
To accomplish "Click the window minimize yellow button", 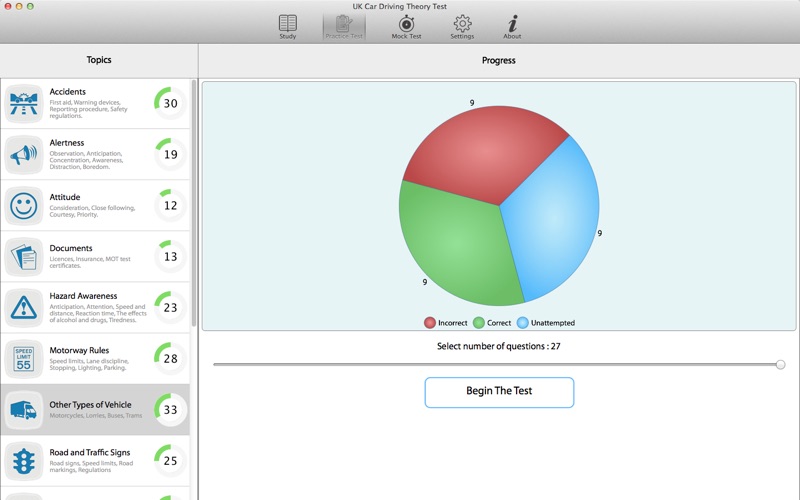I will coord(19,7).
